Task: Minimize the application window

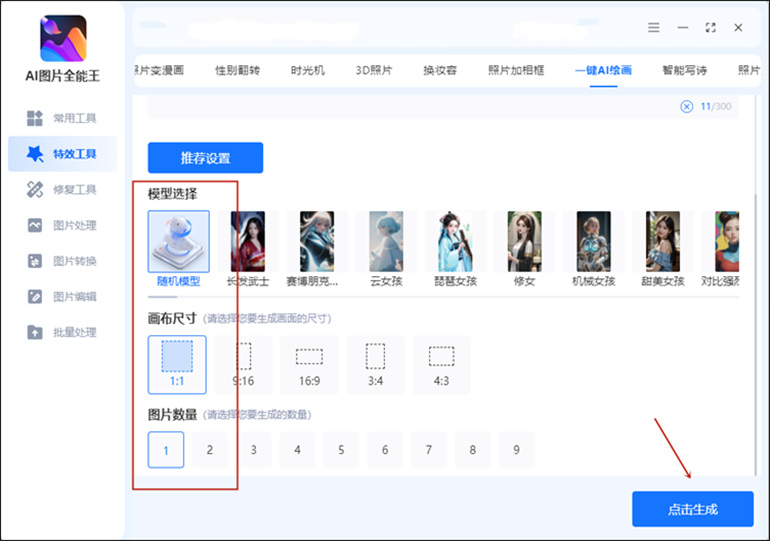Action: coord(683,27)
